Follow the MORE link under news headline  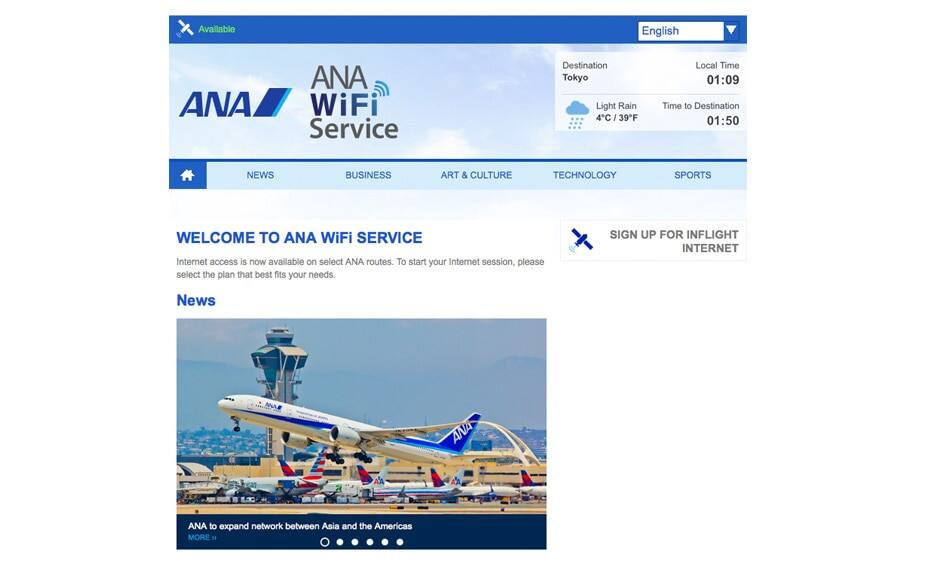tap(202, 538)
